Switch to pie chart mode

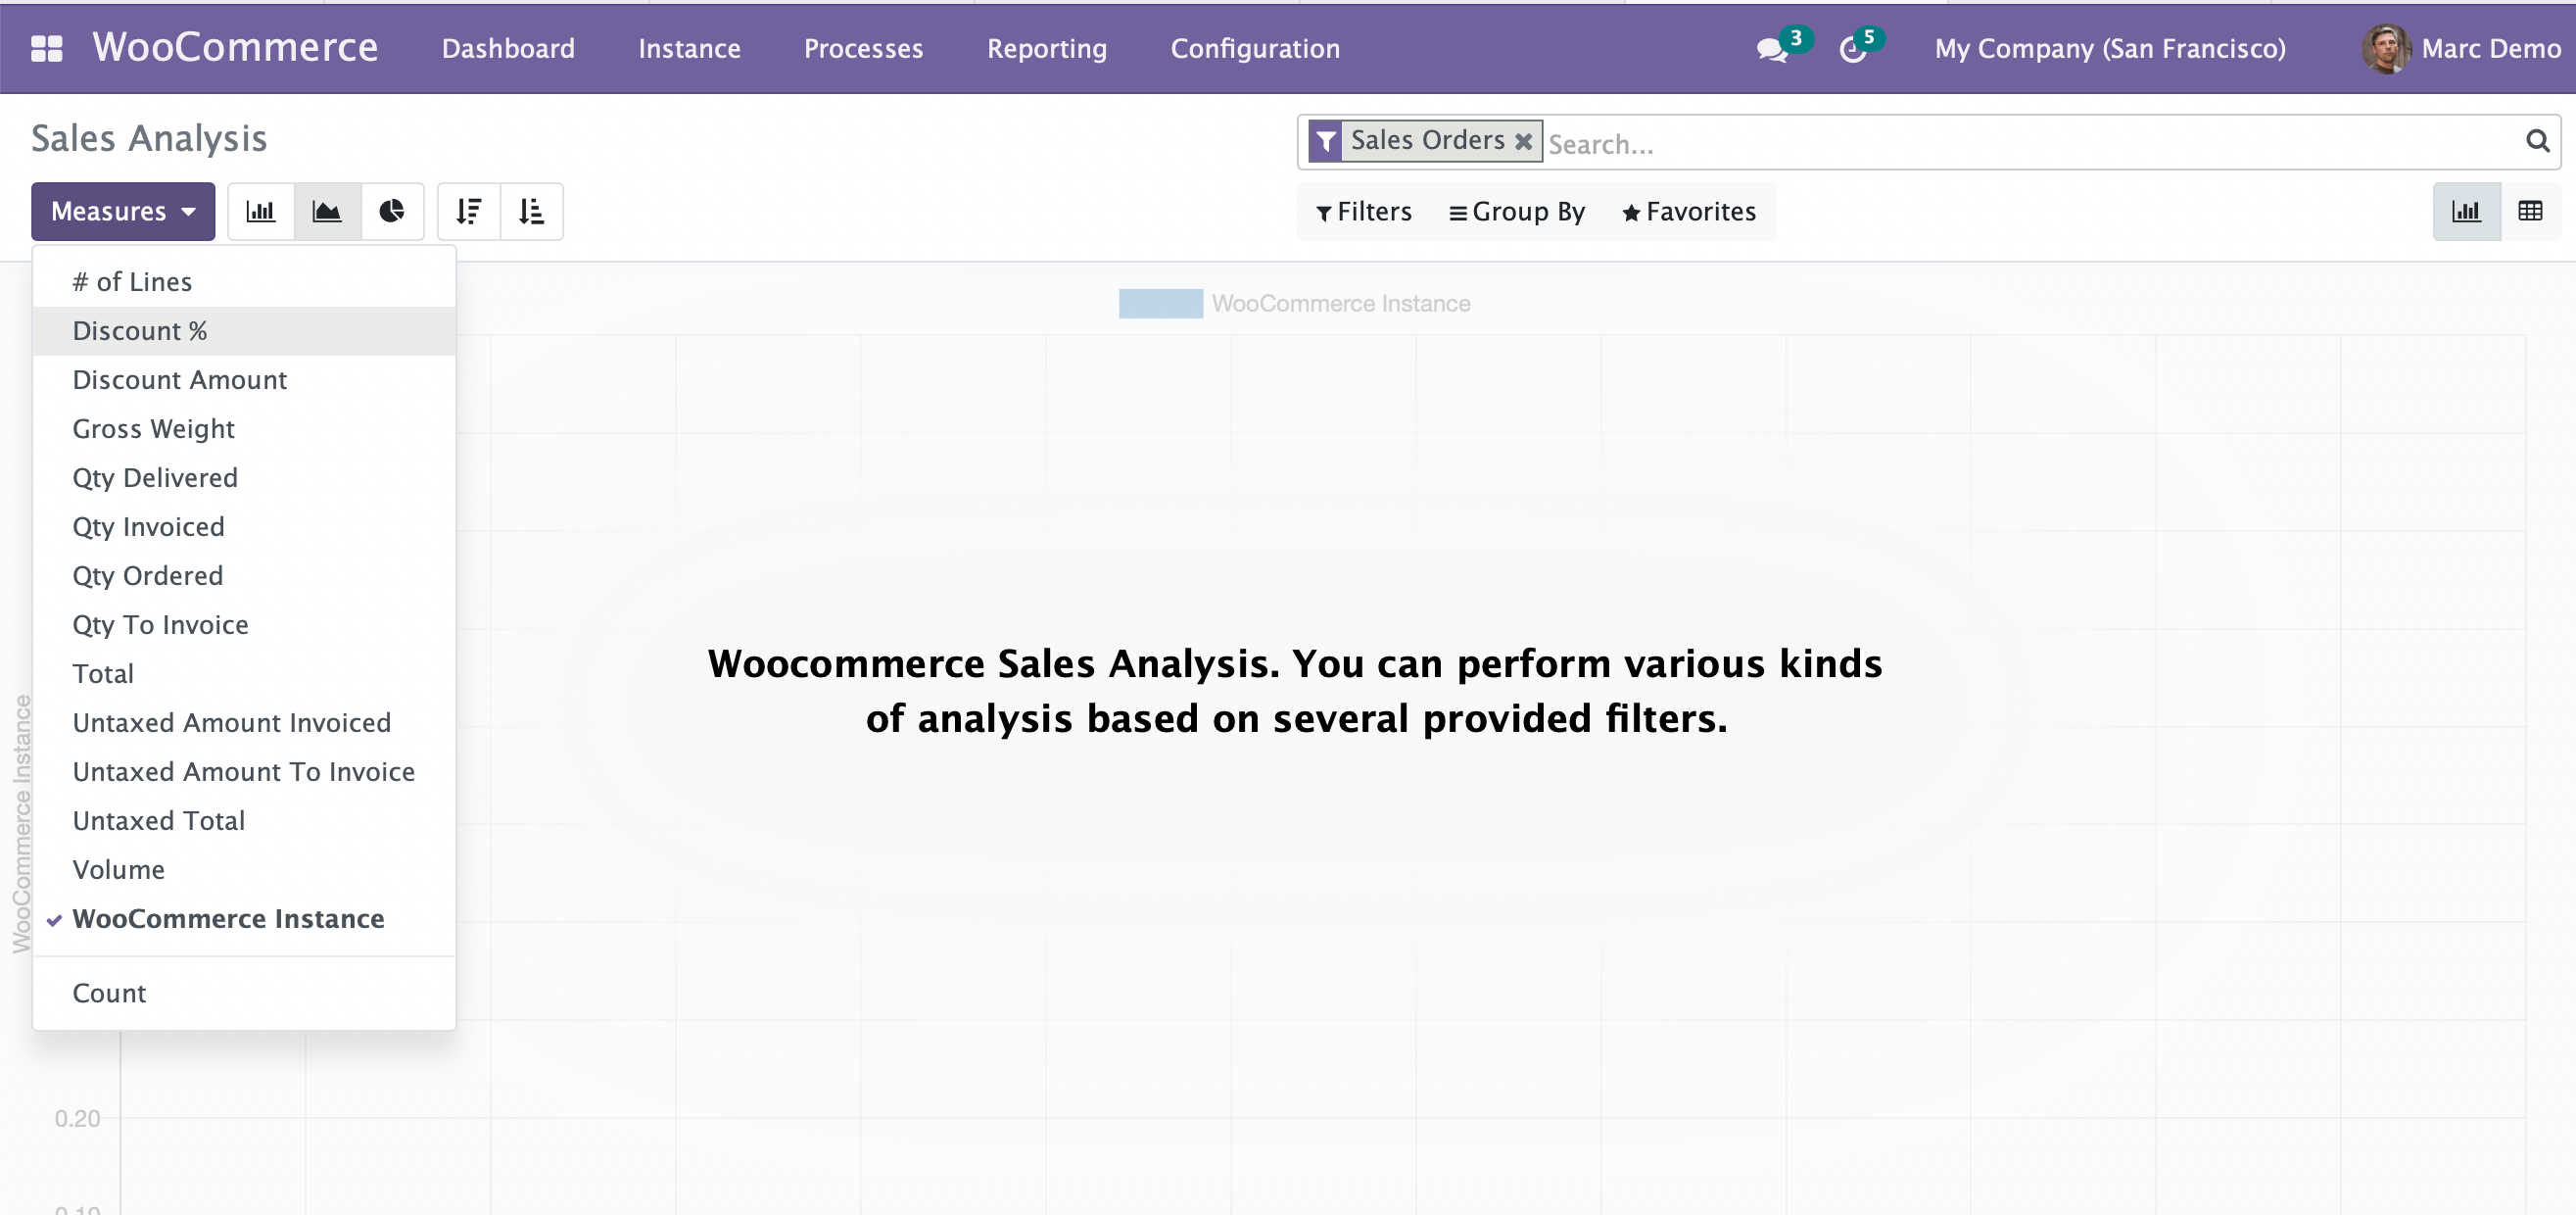(x=392, y=211)
